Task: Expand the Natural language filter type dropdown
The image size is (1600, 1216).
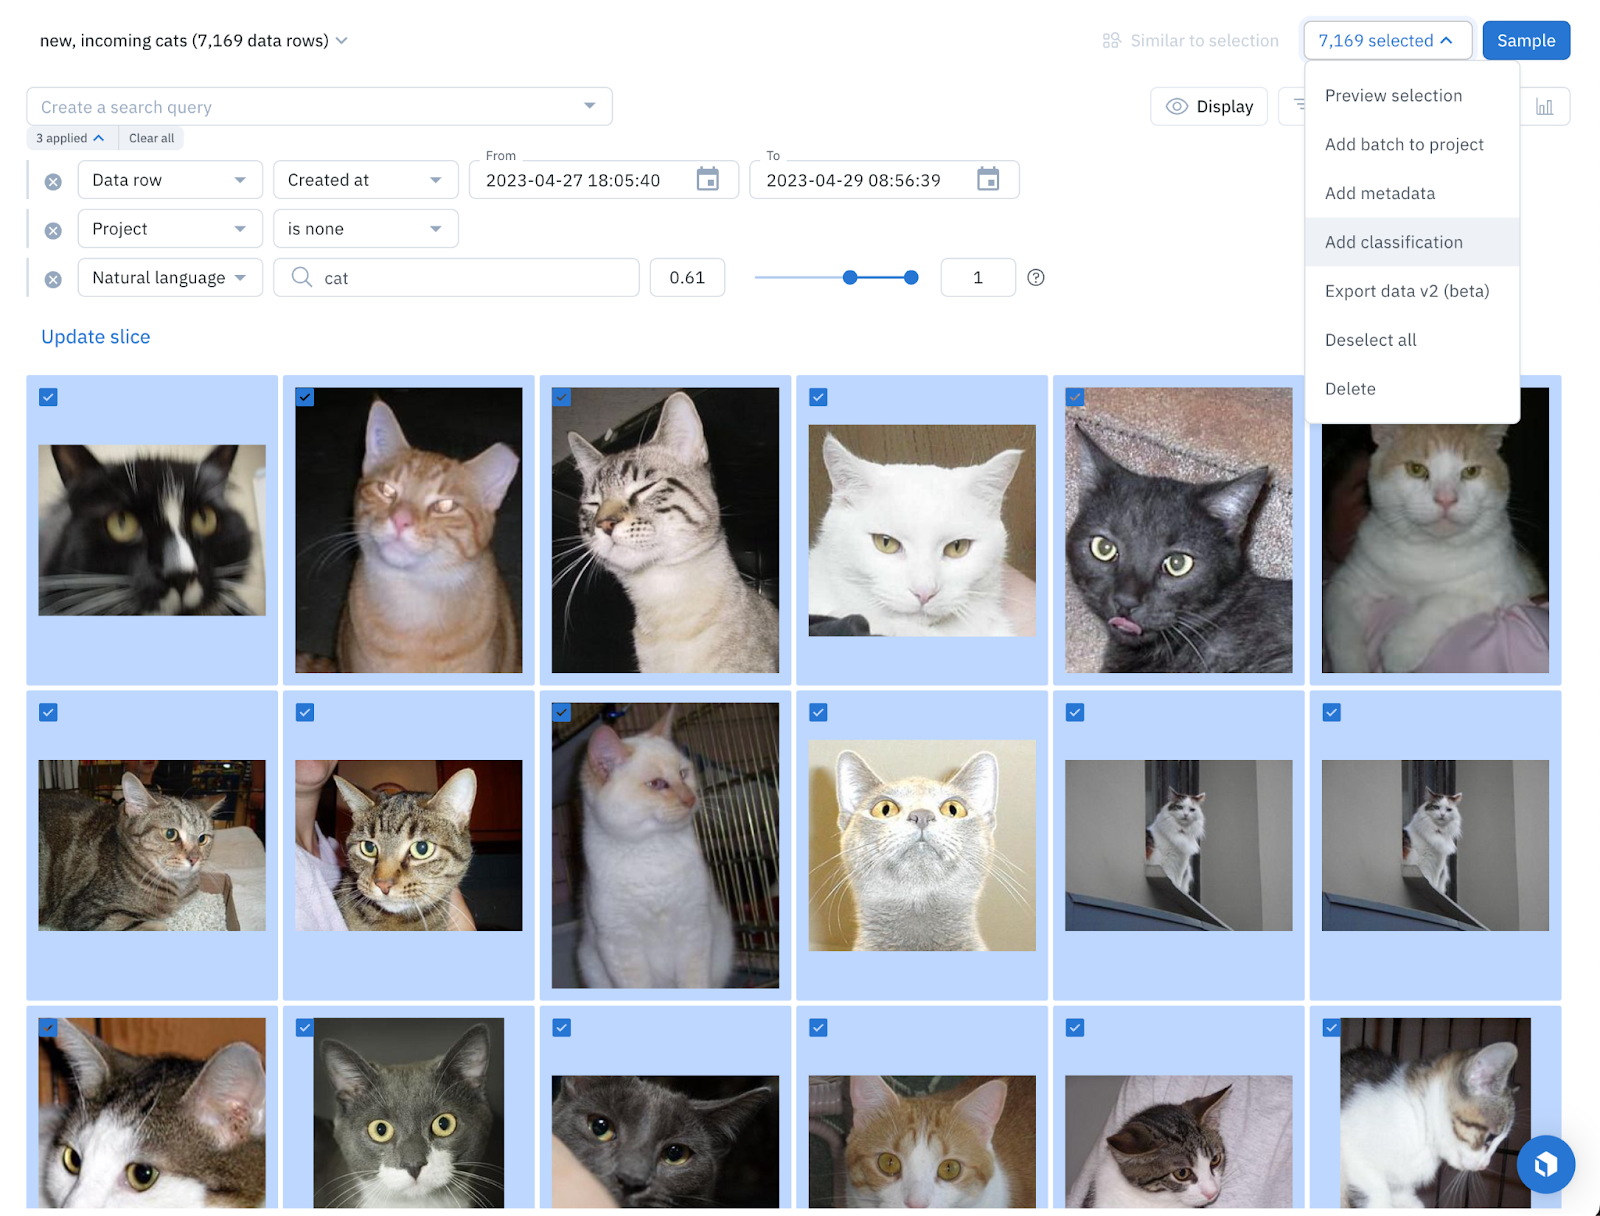Action: pos(169,278)
